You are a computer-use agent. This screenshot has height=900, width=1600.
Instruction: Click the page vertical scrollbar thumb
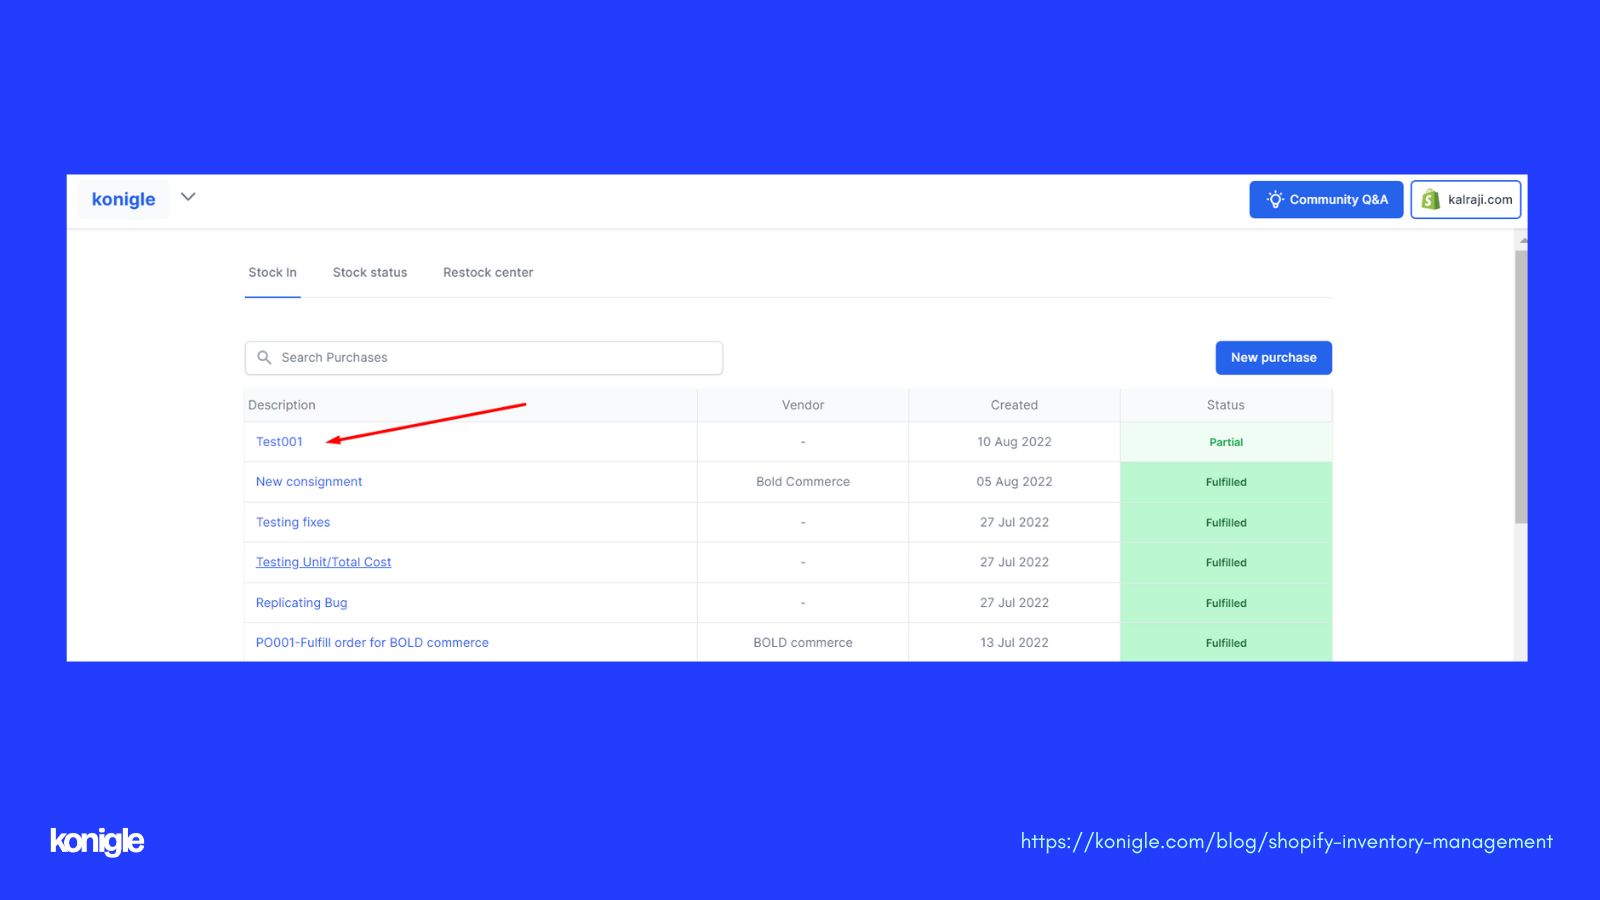[x=1521, y=387]
